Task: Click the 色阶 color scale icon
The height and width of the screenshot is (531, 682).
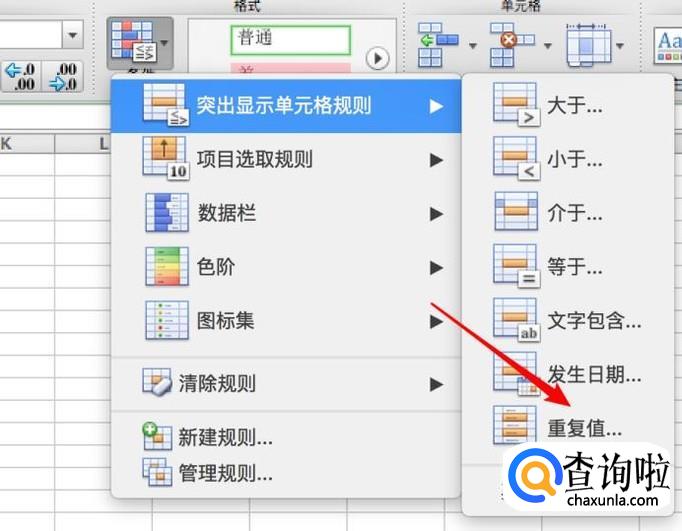Action: pyautogui.click(x=167, y=266)
